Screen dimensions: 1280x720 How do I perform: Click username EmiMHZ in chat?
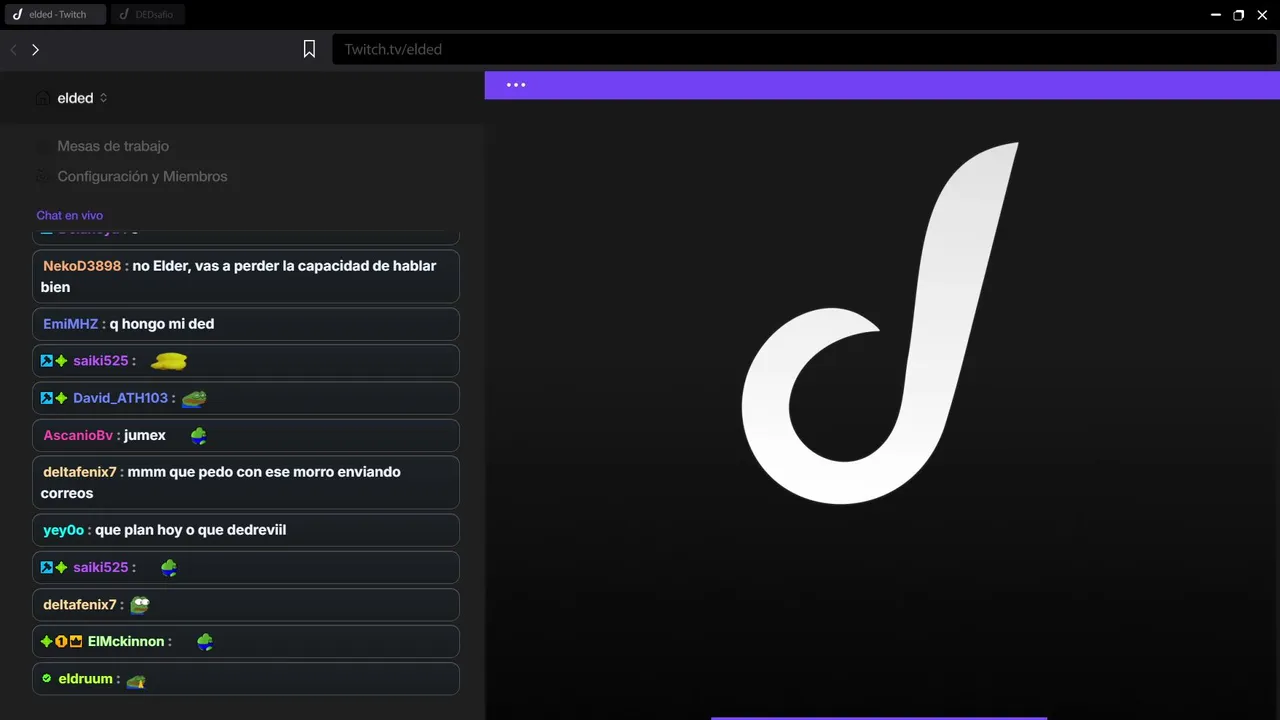click(x=71, y=324)
